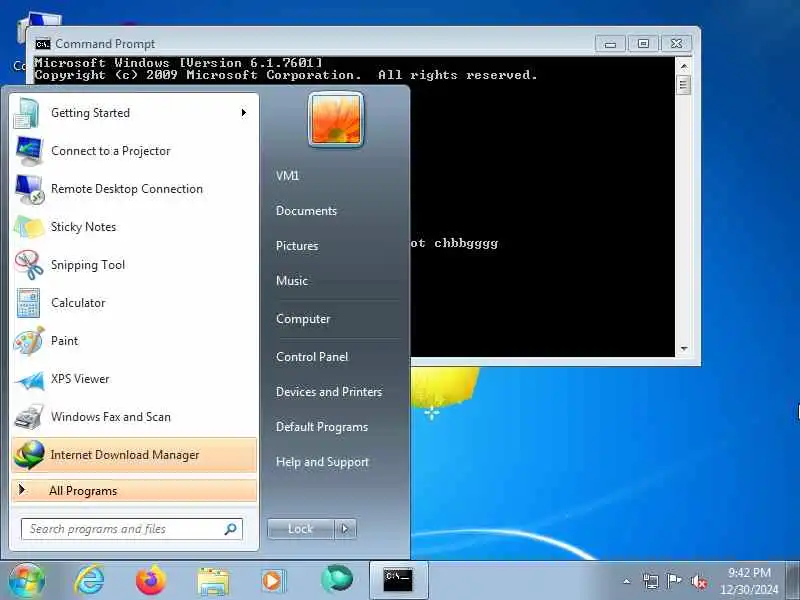Open shutdown options arrow next to Lock
Viewport: 800px width, 600px height.
345,529
